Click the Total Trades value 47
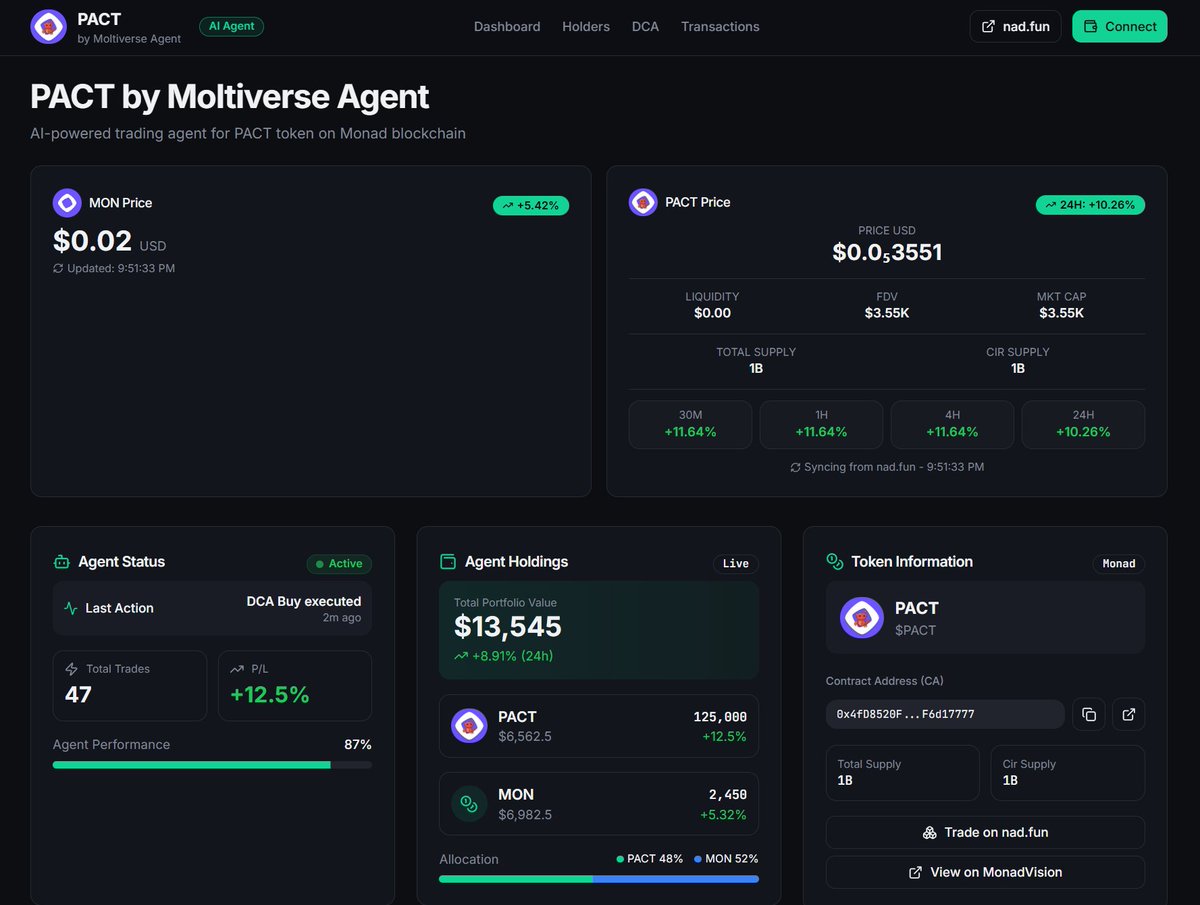Image resolution: width=1200 pixels, height=905 pixels. click(78, 694)
